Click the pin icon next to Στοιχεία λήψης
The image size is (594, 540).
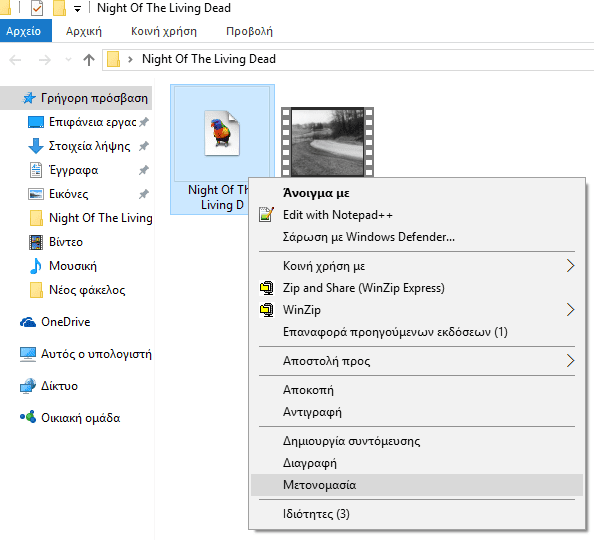point(144,146)
